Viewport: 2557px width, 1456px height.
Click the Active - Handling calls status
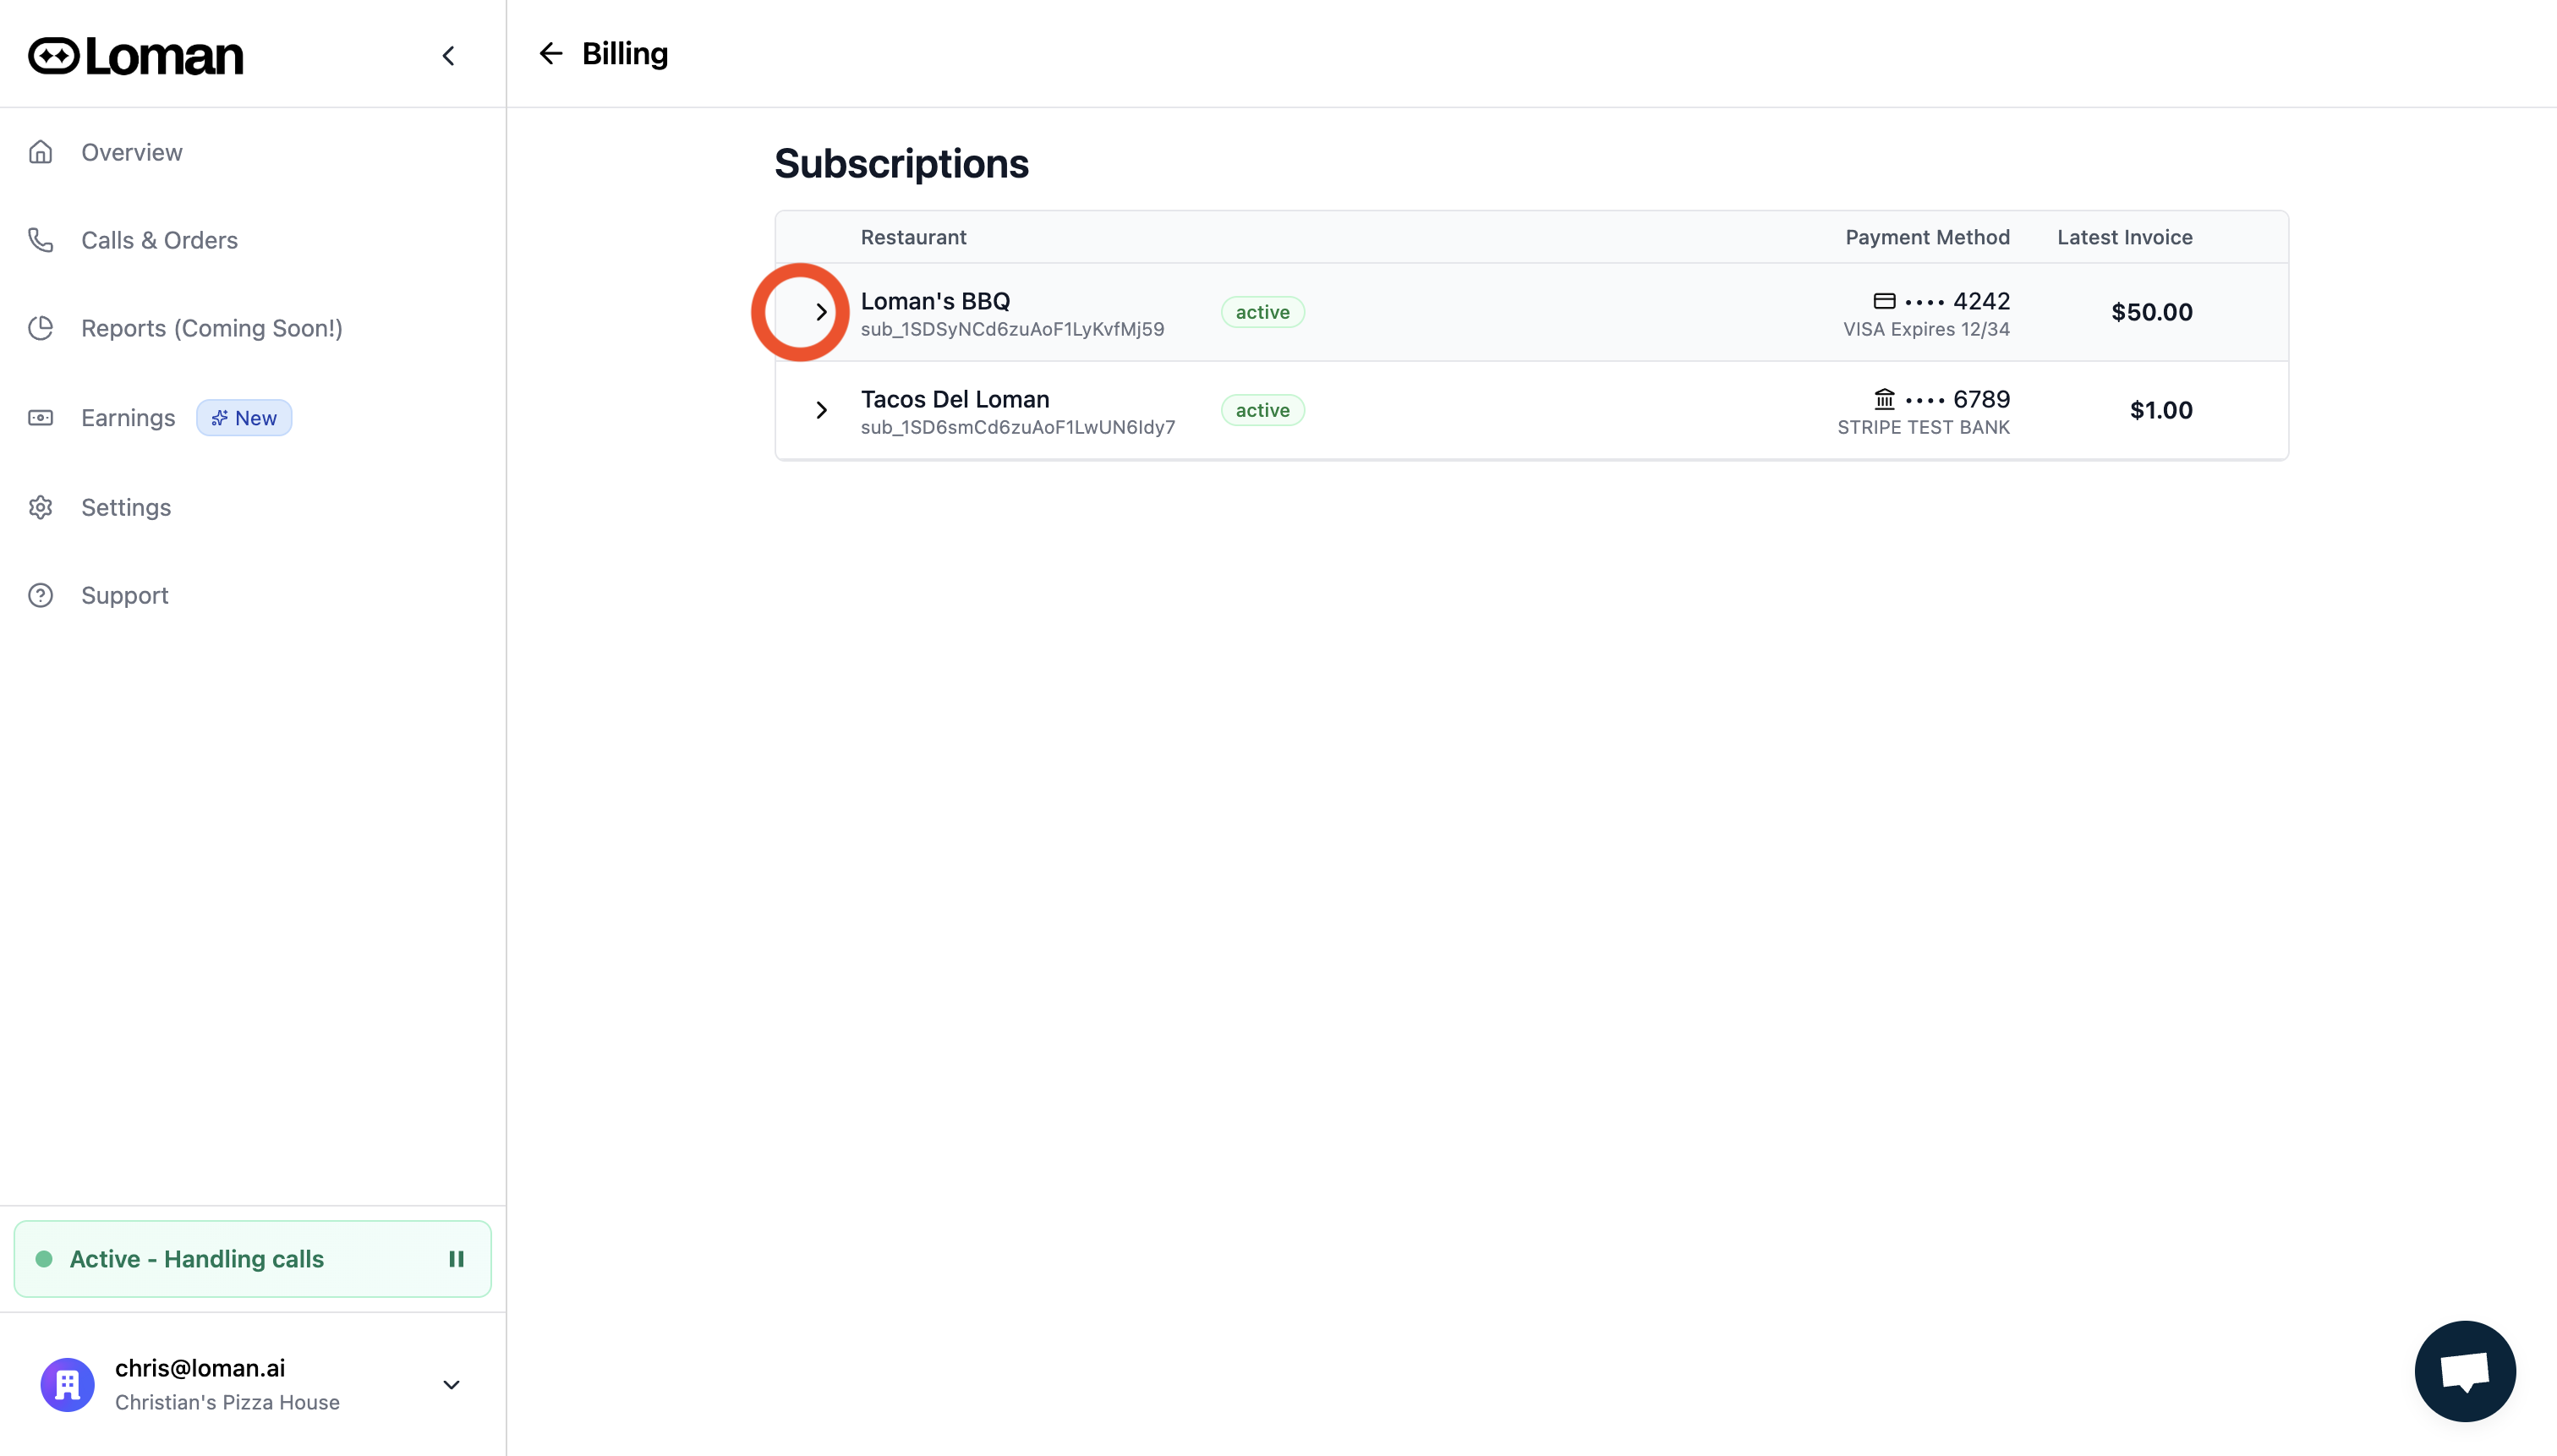click(197, 1259)
